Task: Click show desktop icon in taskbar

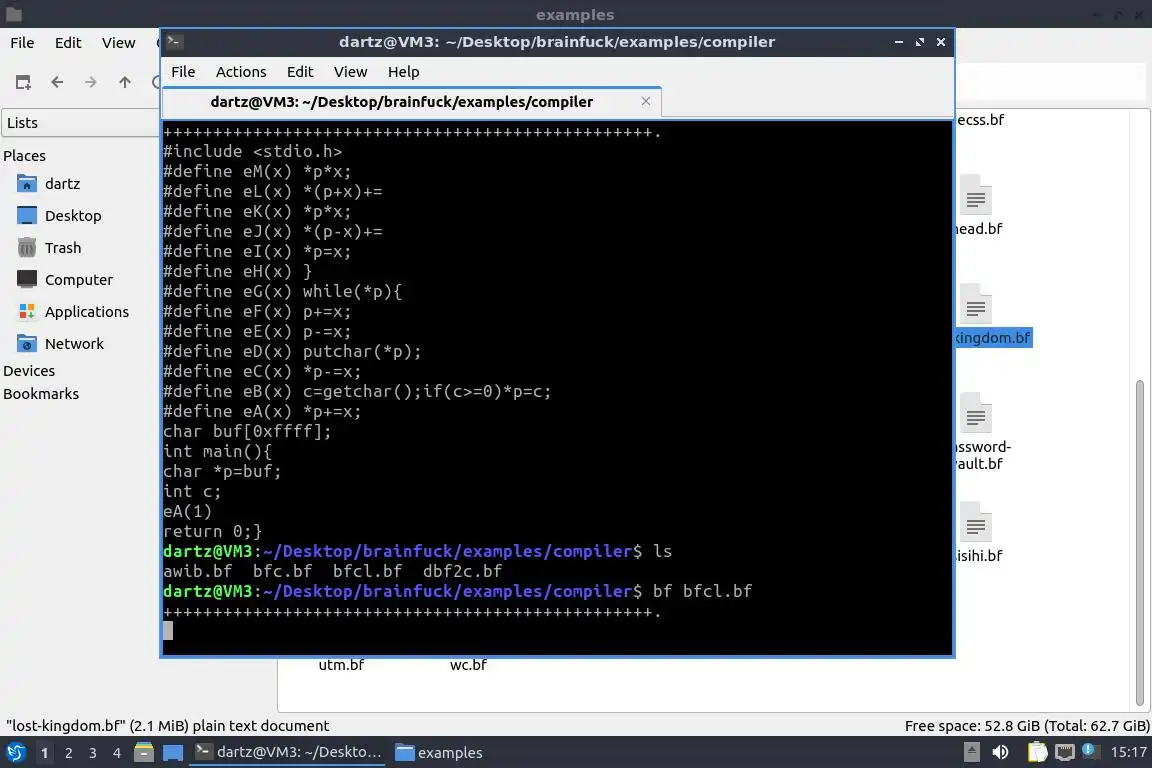Action: (173, 753)
